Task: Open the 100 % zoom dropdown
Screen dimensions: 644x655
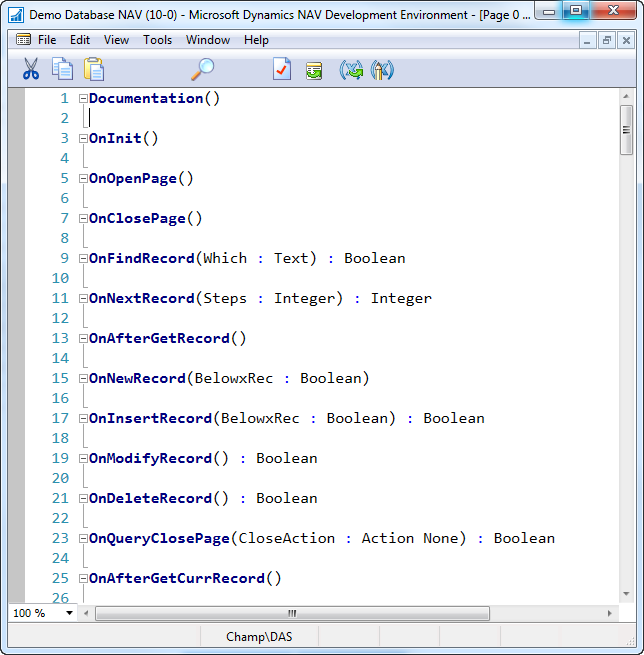Action: (x=69, y=613)
